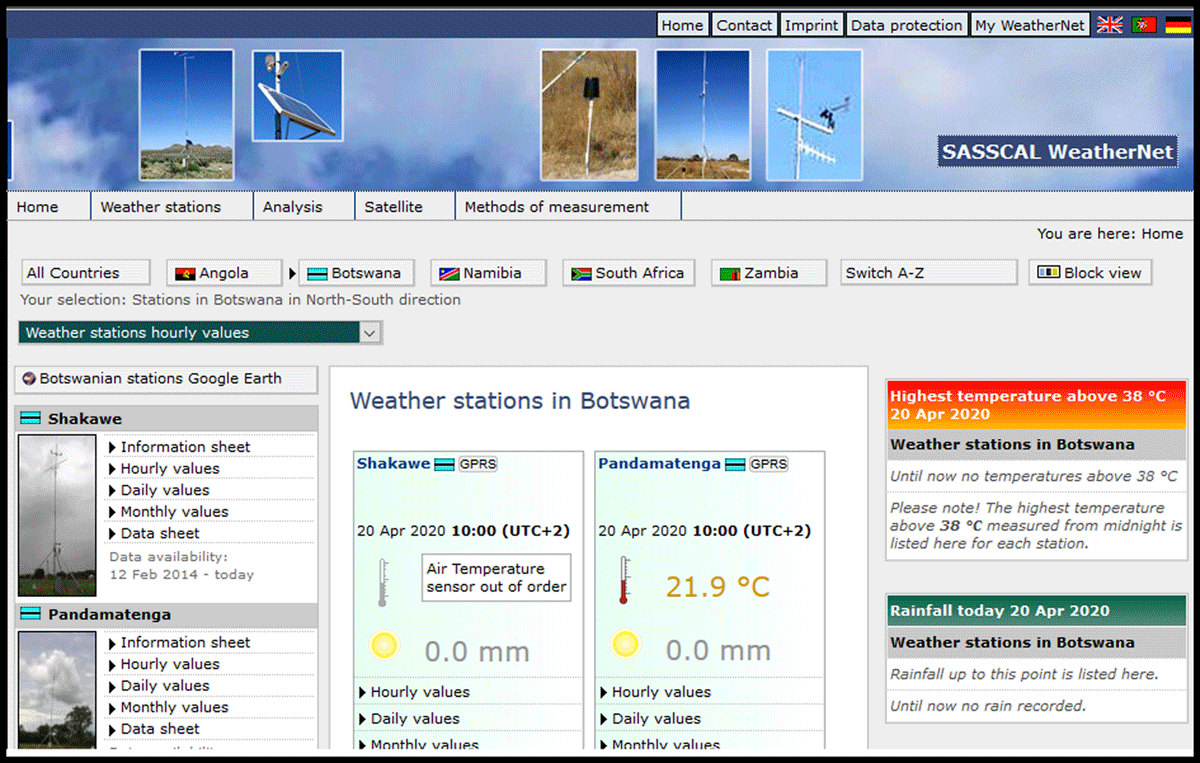
Task: Open the My WeatherNet link
Action: (x=1030, y=25)
